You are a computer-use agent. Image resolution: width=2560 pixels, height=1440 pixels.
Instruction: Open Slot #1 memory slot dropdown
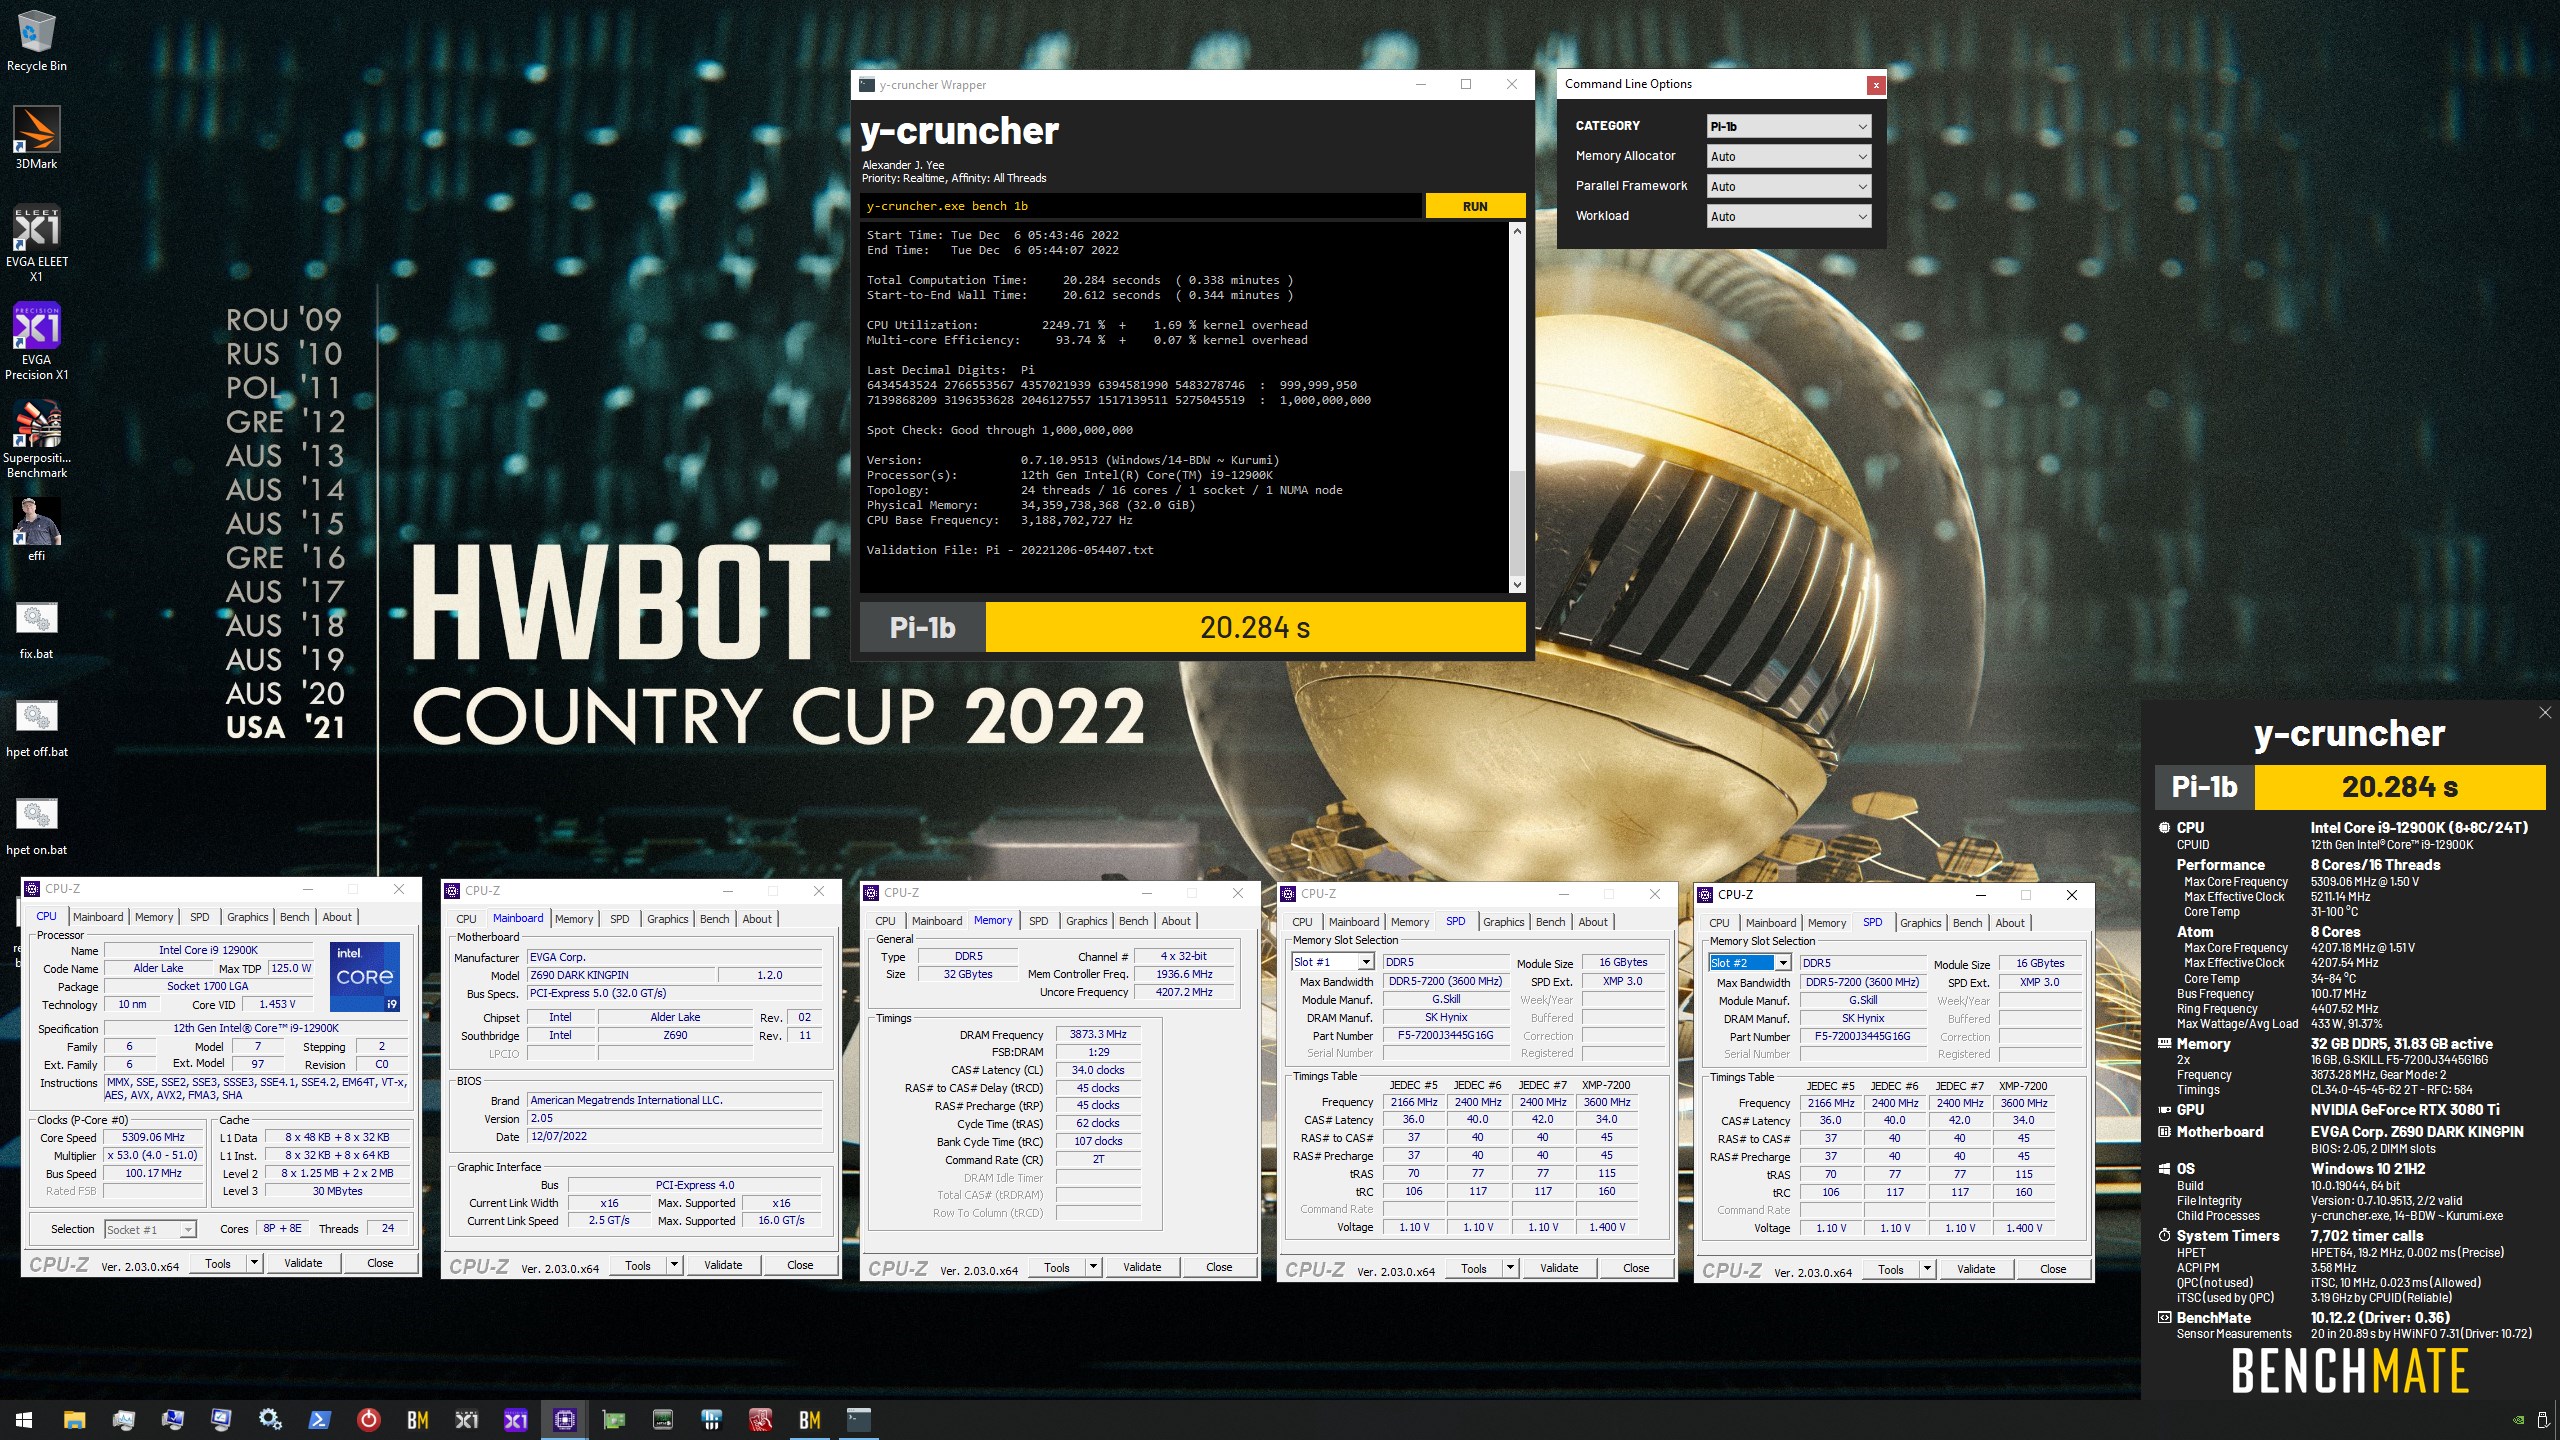tap(1333, 962)
